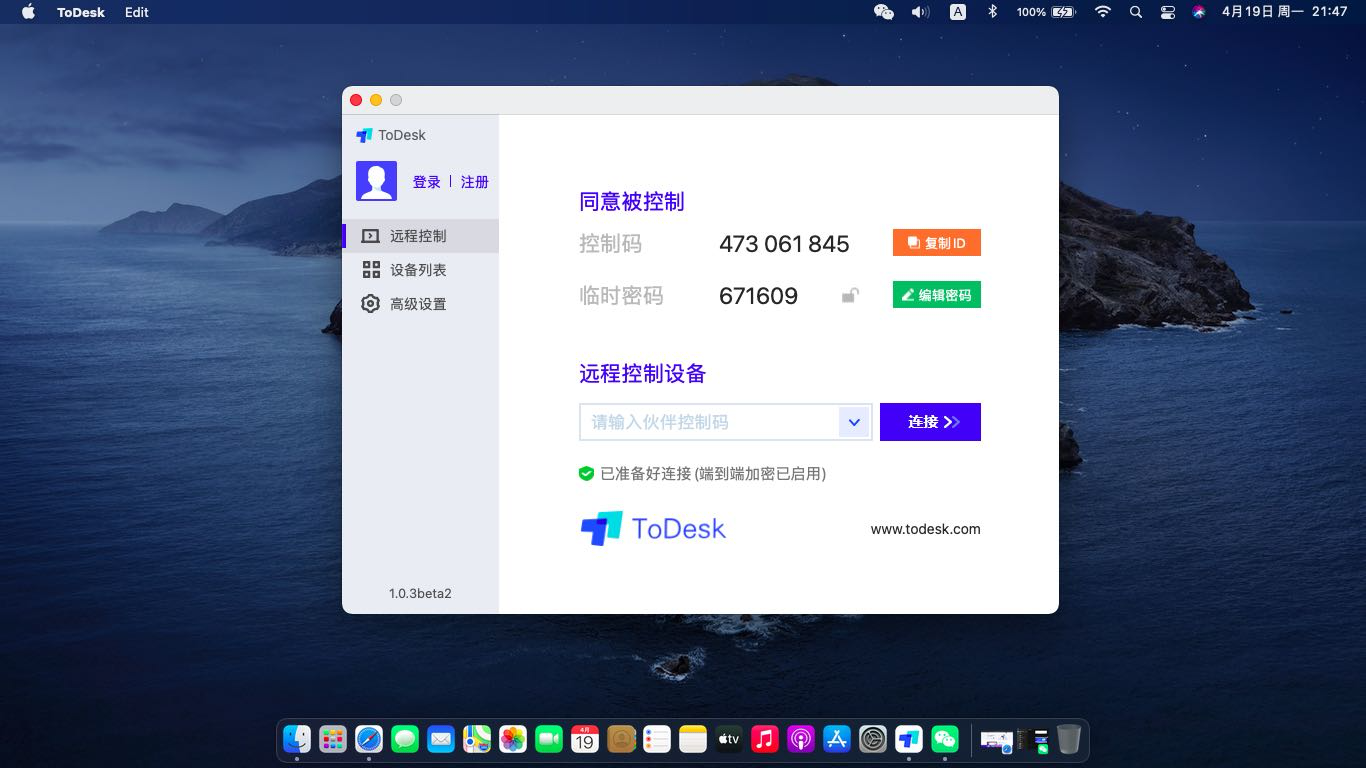Click the green shield ready status icon
The height and width of the screenshot is (768, 1366).
click(587, 474)
